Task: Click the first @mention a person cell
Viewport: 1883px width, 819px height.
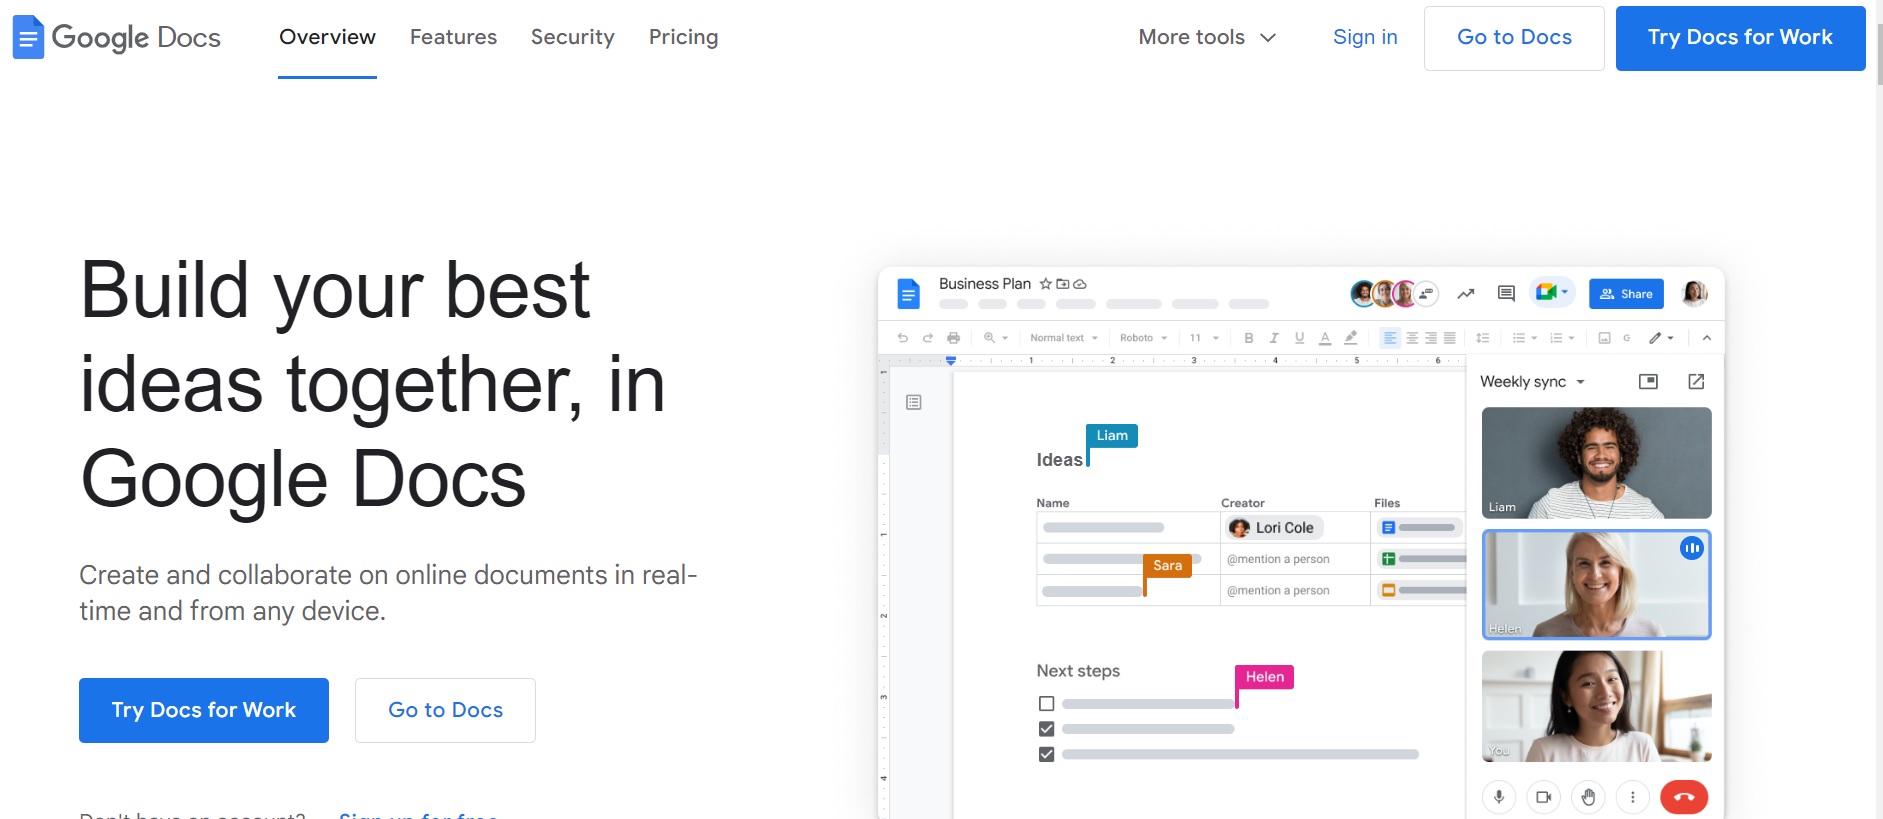Action: [x=1278, y=559]
